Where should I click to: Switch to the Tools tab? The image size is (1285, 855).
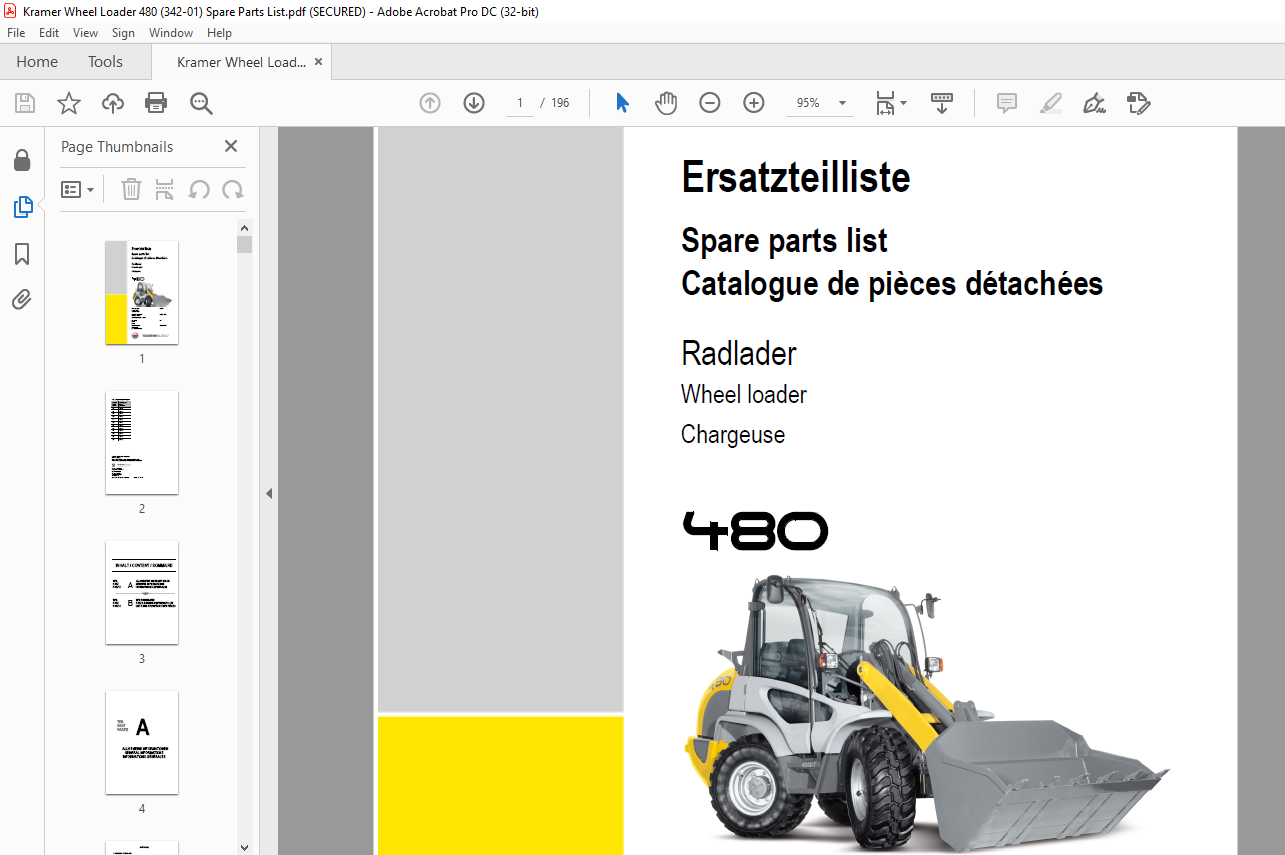(105, 62)
